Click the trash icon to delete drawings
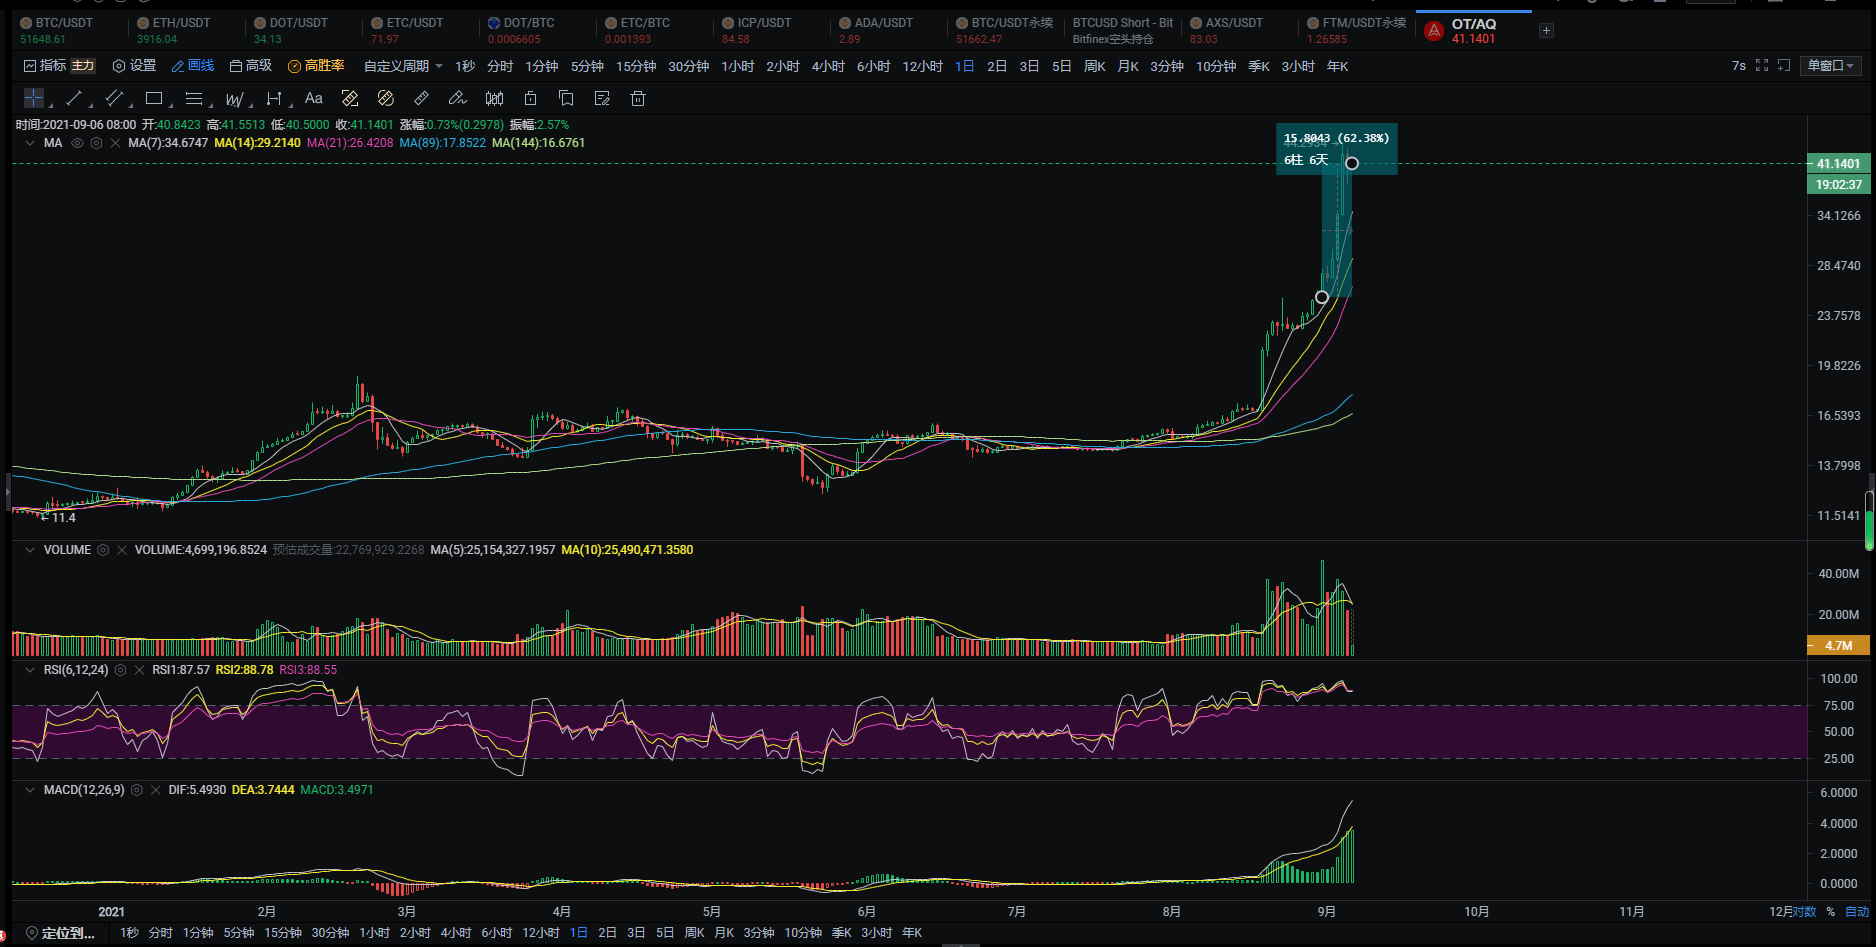Viewport: 1876px width, 947px height. click(x=638, y=98)
